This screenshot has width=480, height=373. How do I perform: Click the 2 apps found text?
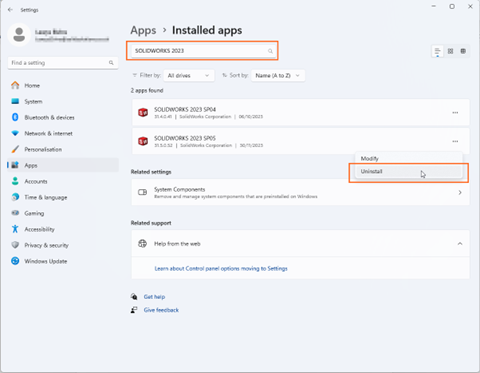(147, 90)
